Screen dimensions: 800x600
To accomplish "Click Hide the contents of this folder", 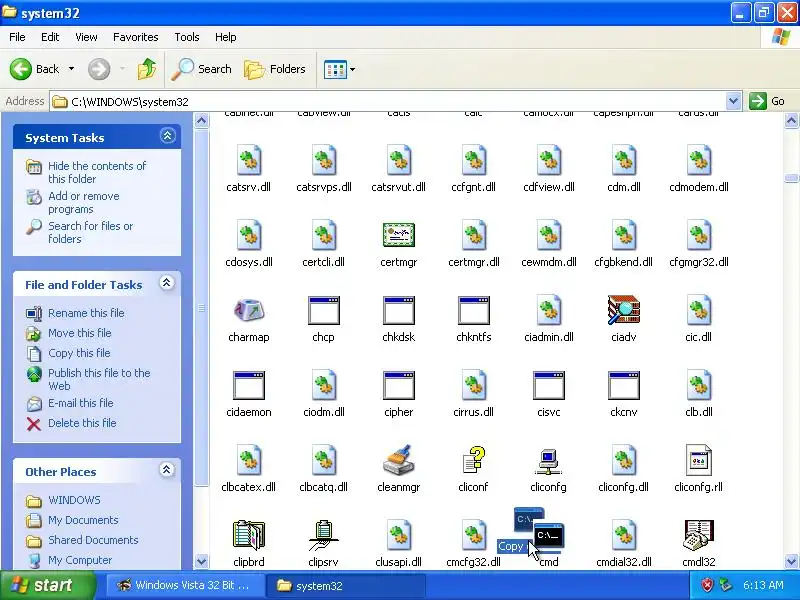I will click(97, 172).
